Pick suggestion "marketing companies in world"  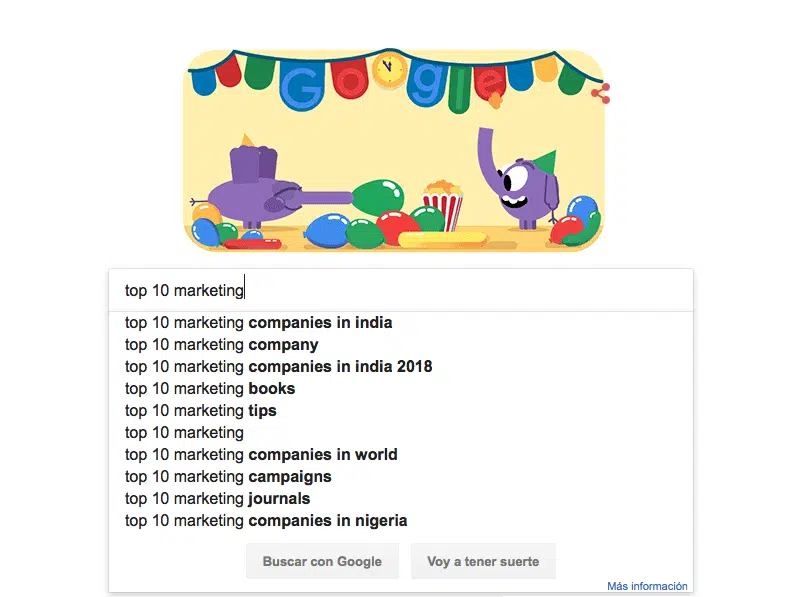pyautogui.click(x=261, y=455)
